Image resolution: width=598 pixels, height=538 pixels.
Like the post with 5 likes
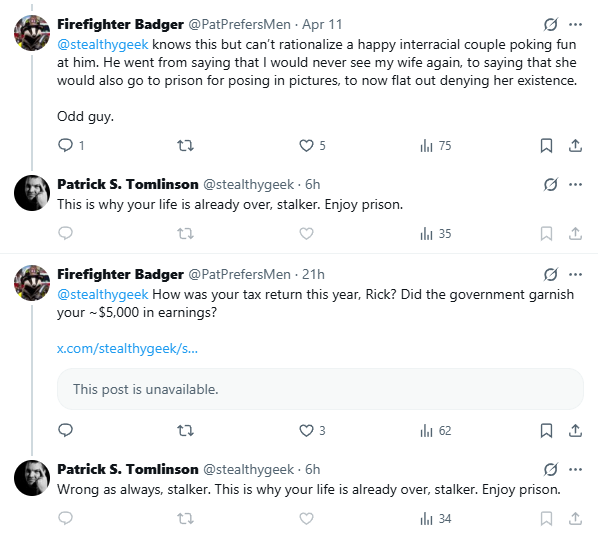(x=306, y=145)
